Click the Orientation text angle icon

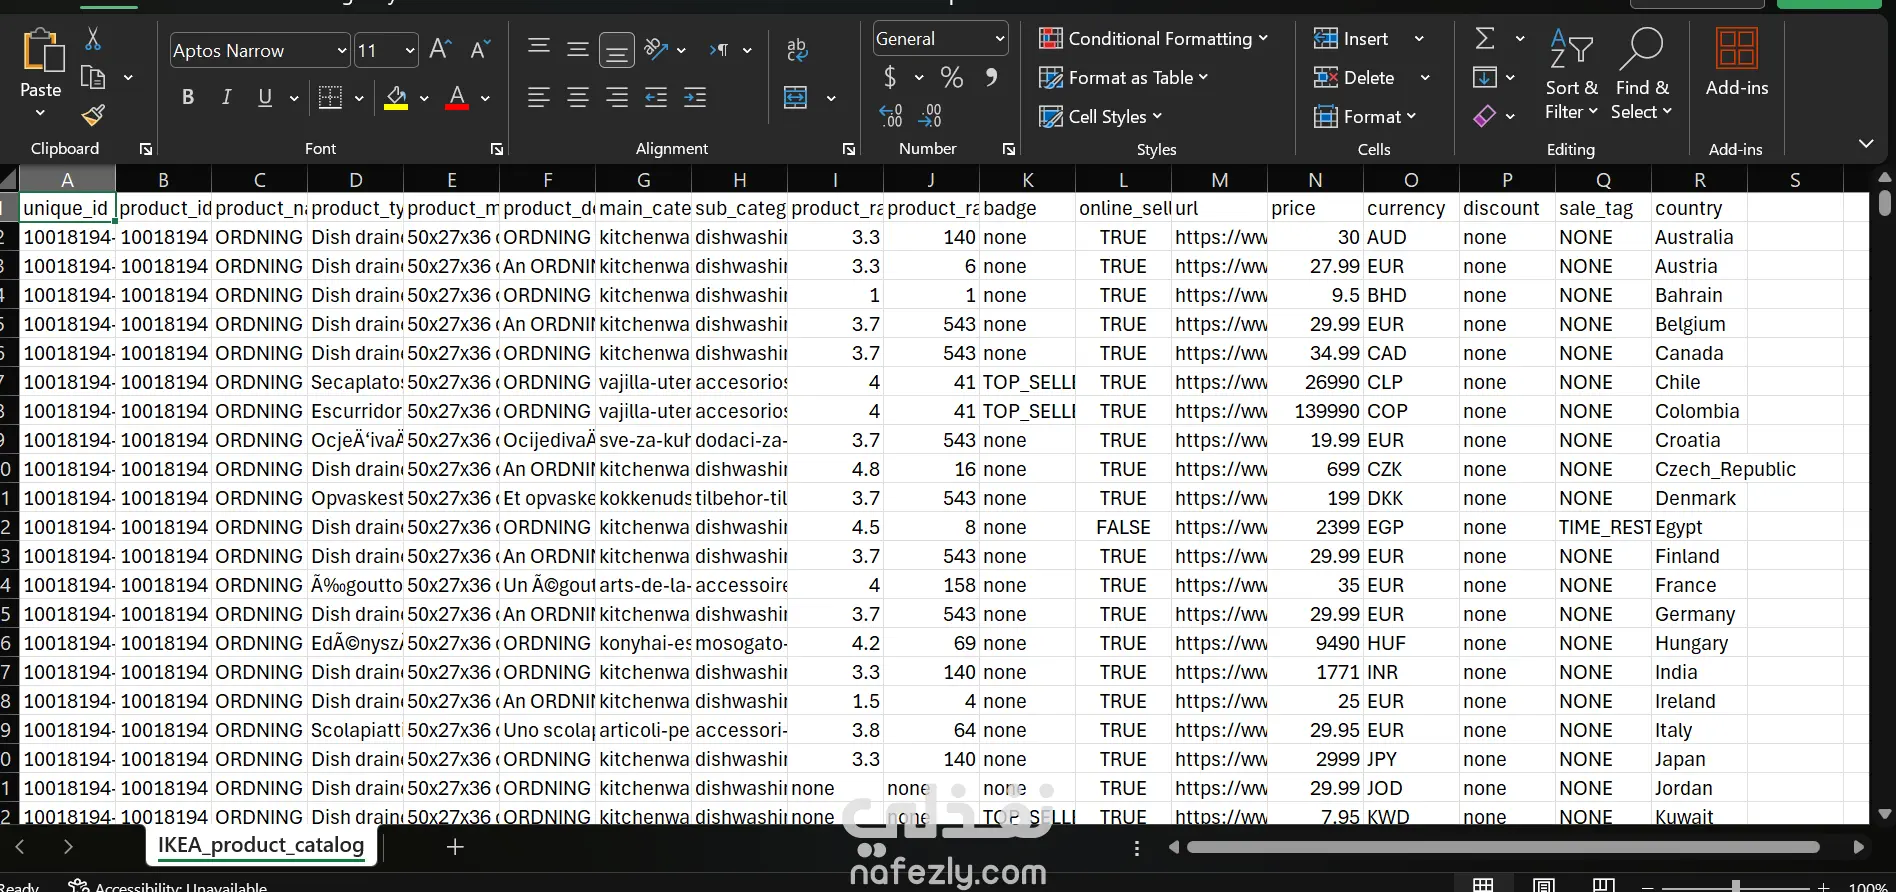656,48
